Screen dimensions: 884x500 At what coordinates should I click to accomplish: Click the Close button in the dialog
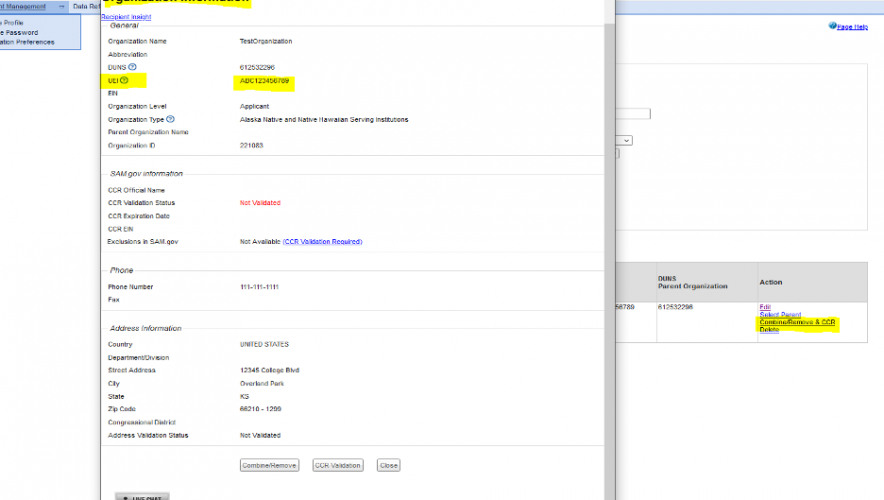(x=388, y=465)
